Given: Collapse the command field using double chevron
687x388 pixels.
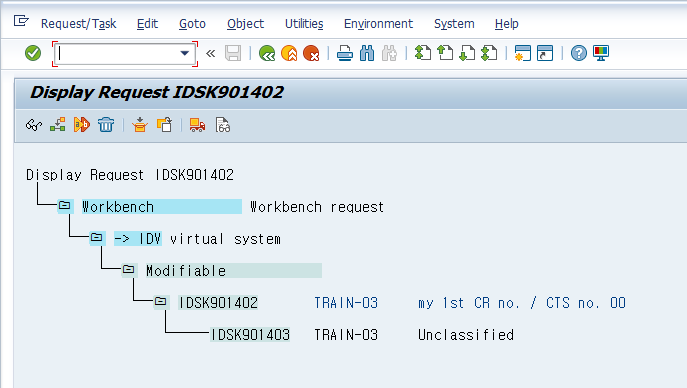Looking at the screenshot, I should coord(211,53).
